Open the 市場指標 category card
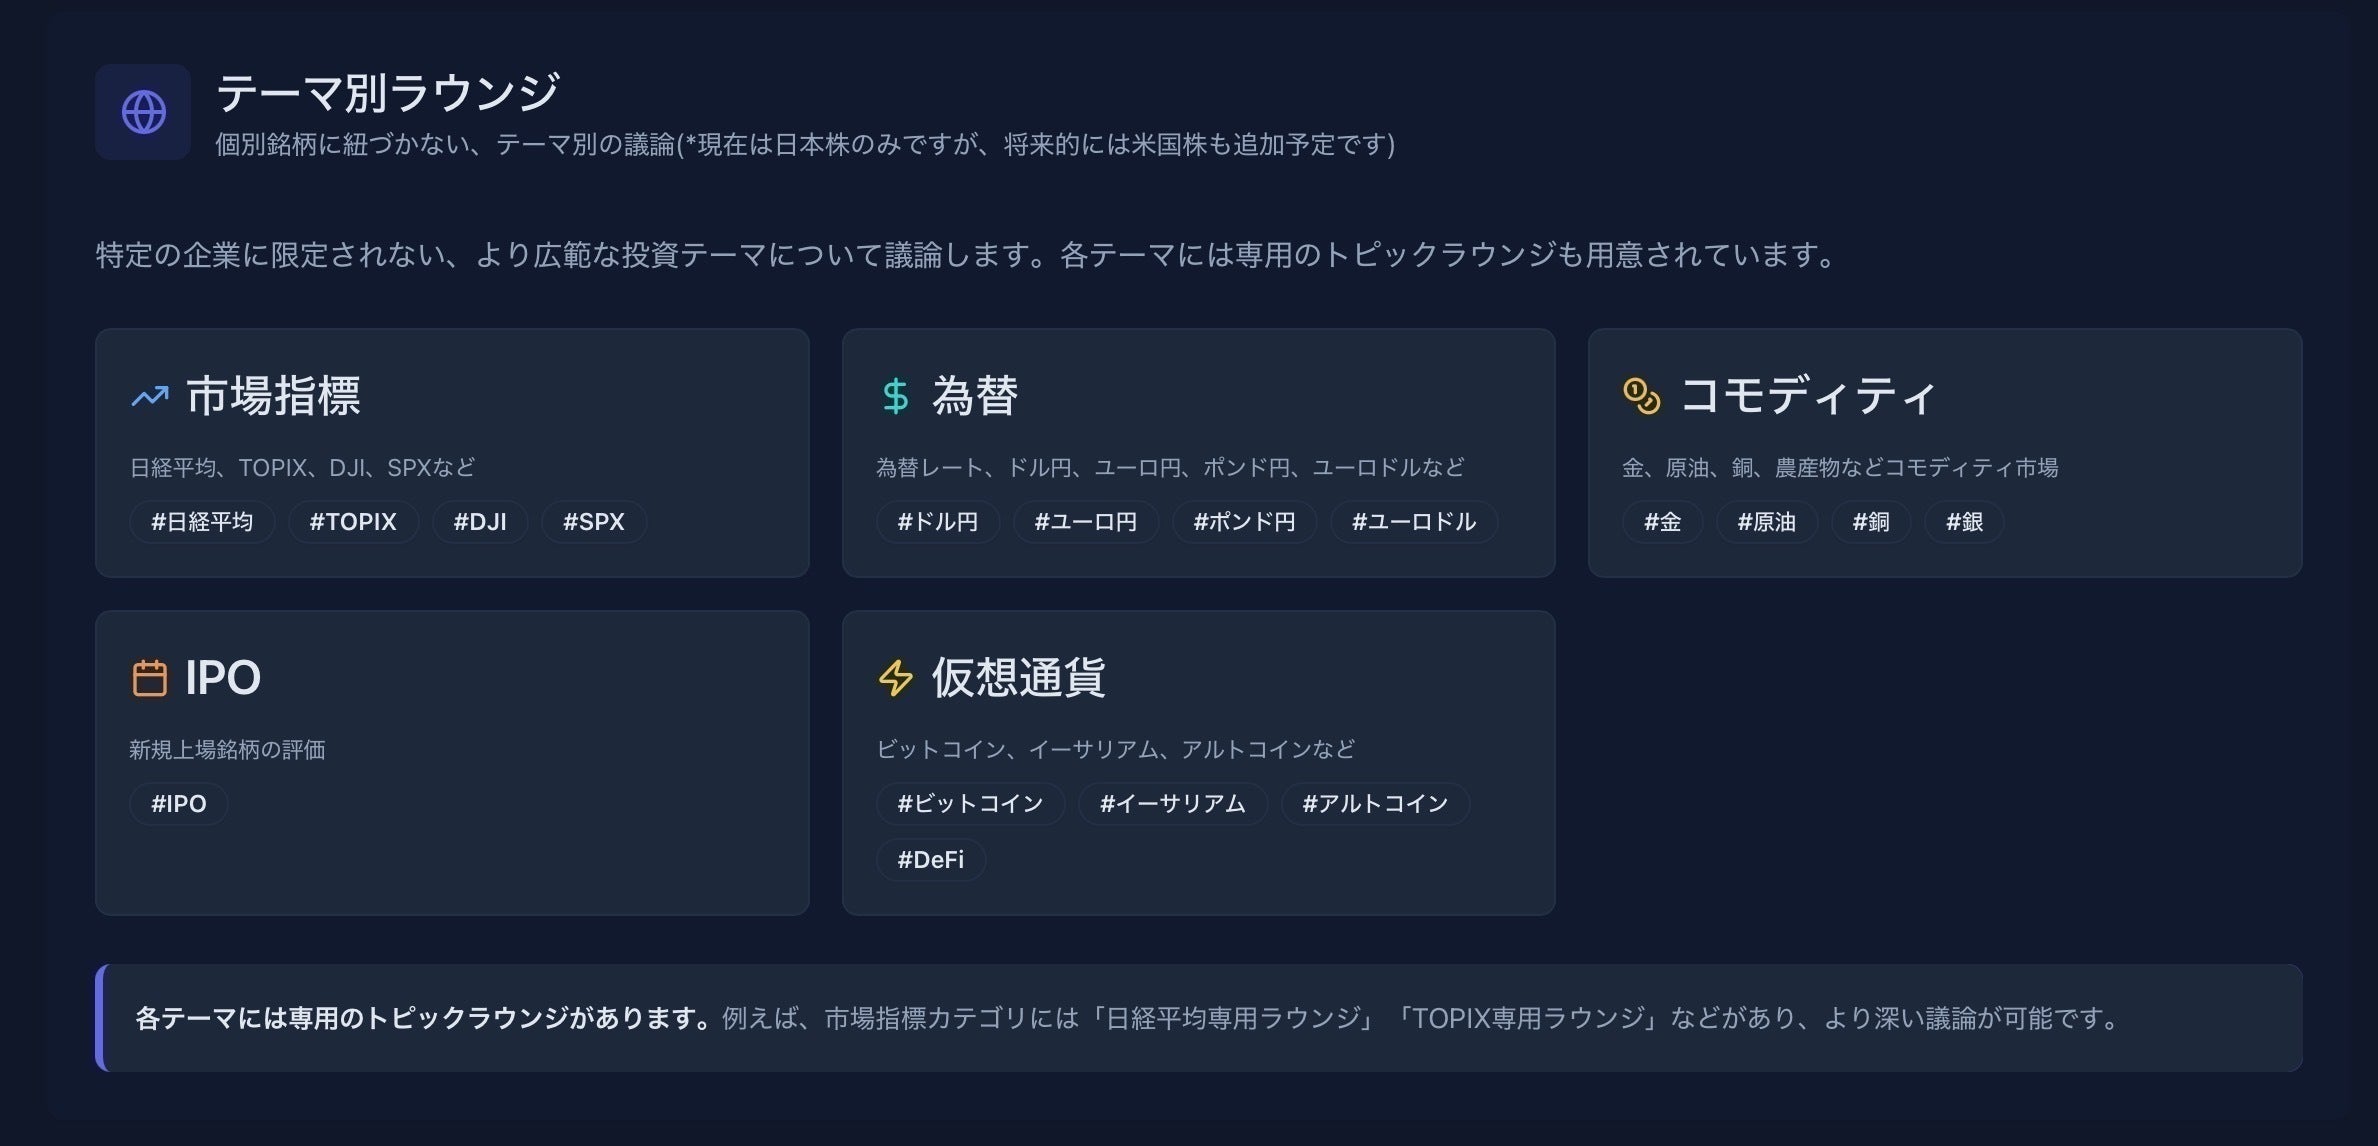Image resolution: width=2378 pixels, height=1146 pixels. point(452,452)
